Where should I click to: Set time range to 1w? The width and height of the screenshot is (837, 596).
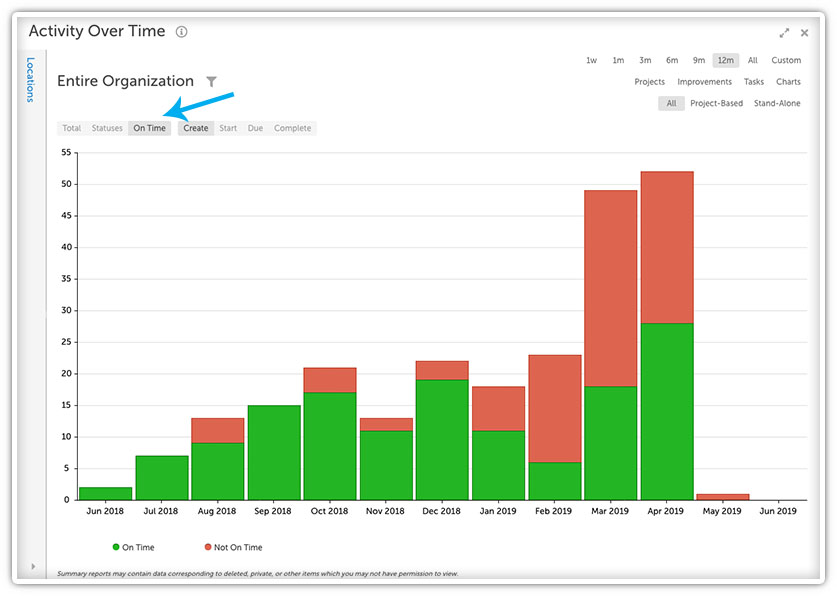click(x=591, y=60)
